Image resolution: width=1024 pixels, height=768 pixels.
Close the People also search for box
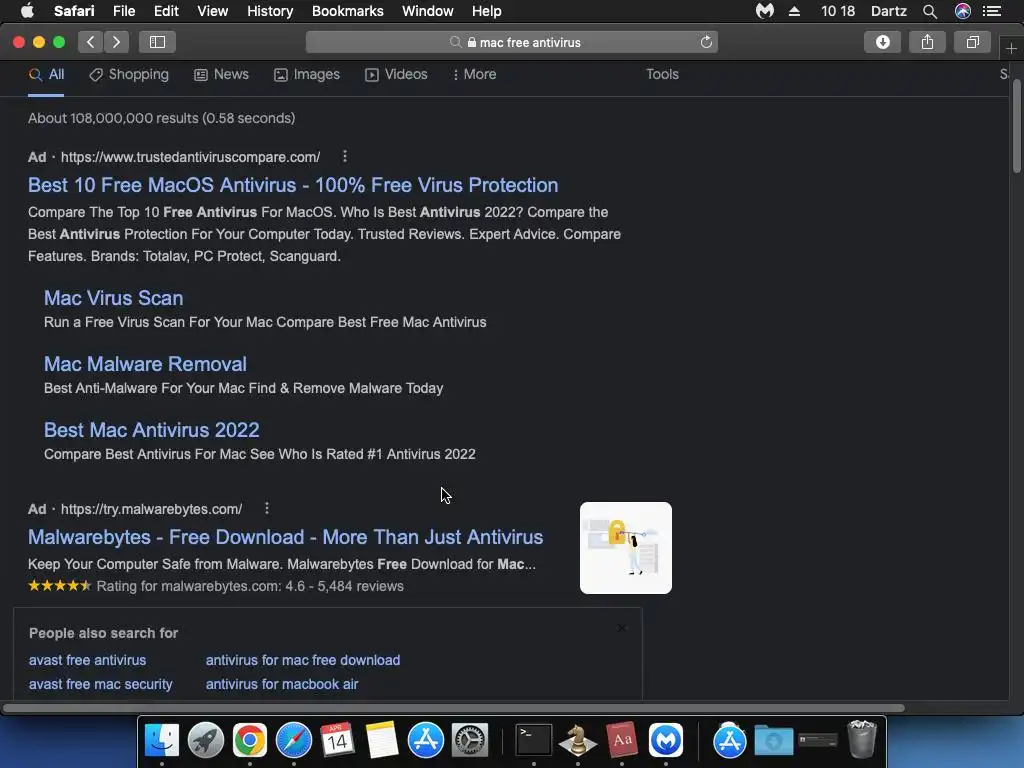[621, 628]
